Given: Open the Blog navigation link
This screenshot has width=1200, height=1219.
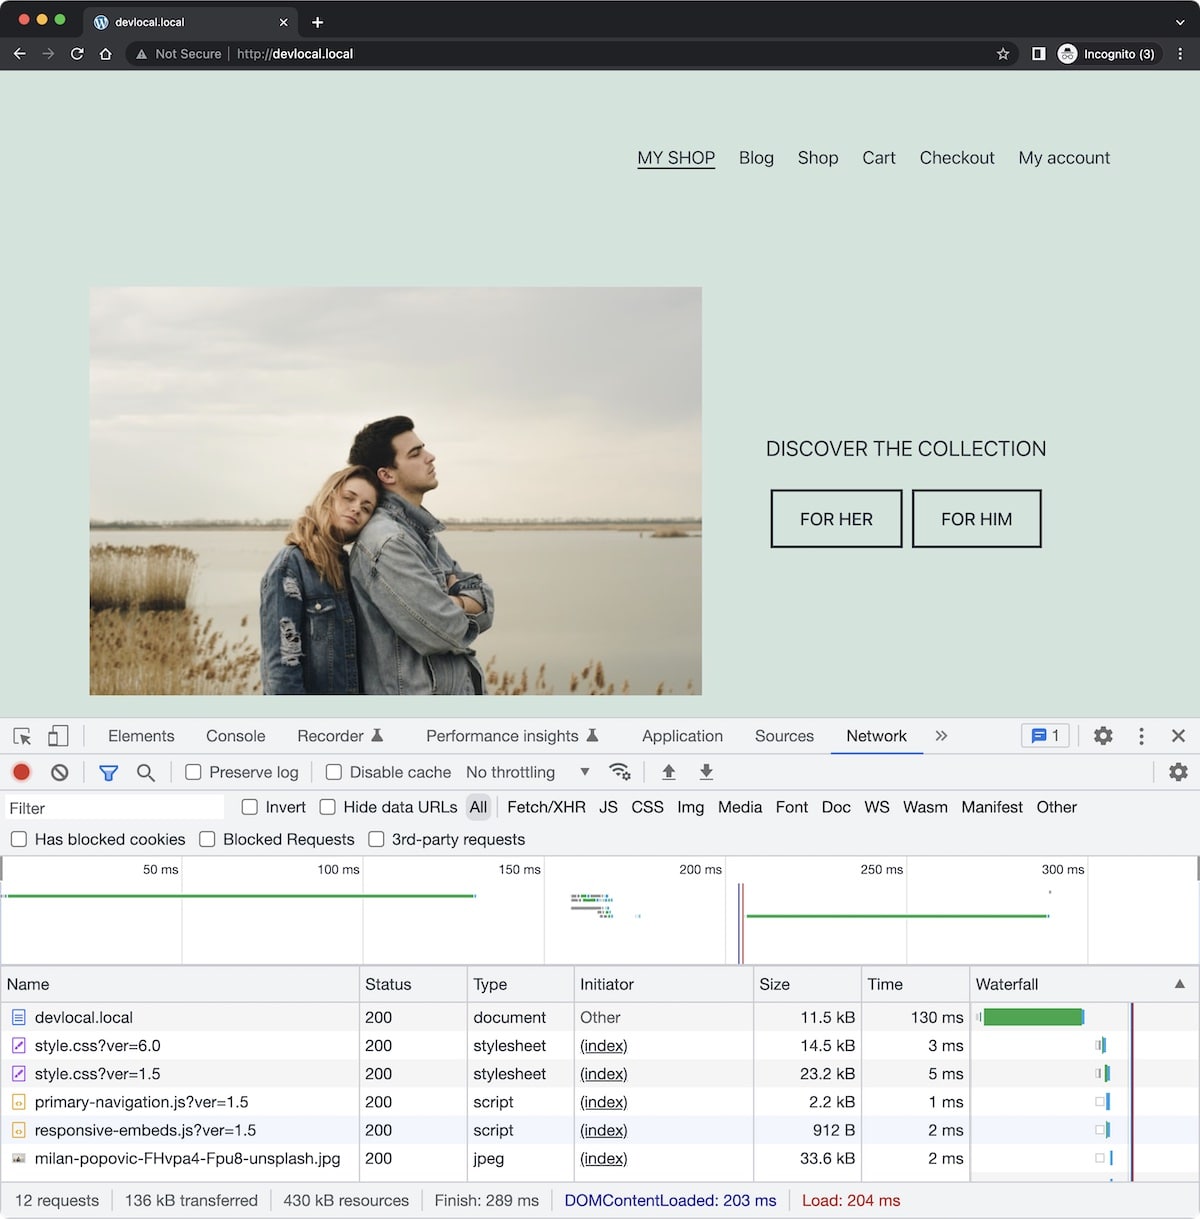Looking at the screenshot, I should pyautogui.click(x=756, y=158).
